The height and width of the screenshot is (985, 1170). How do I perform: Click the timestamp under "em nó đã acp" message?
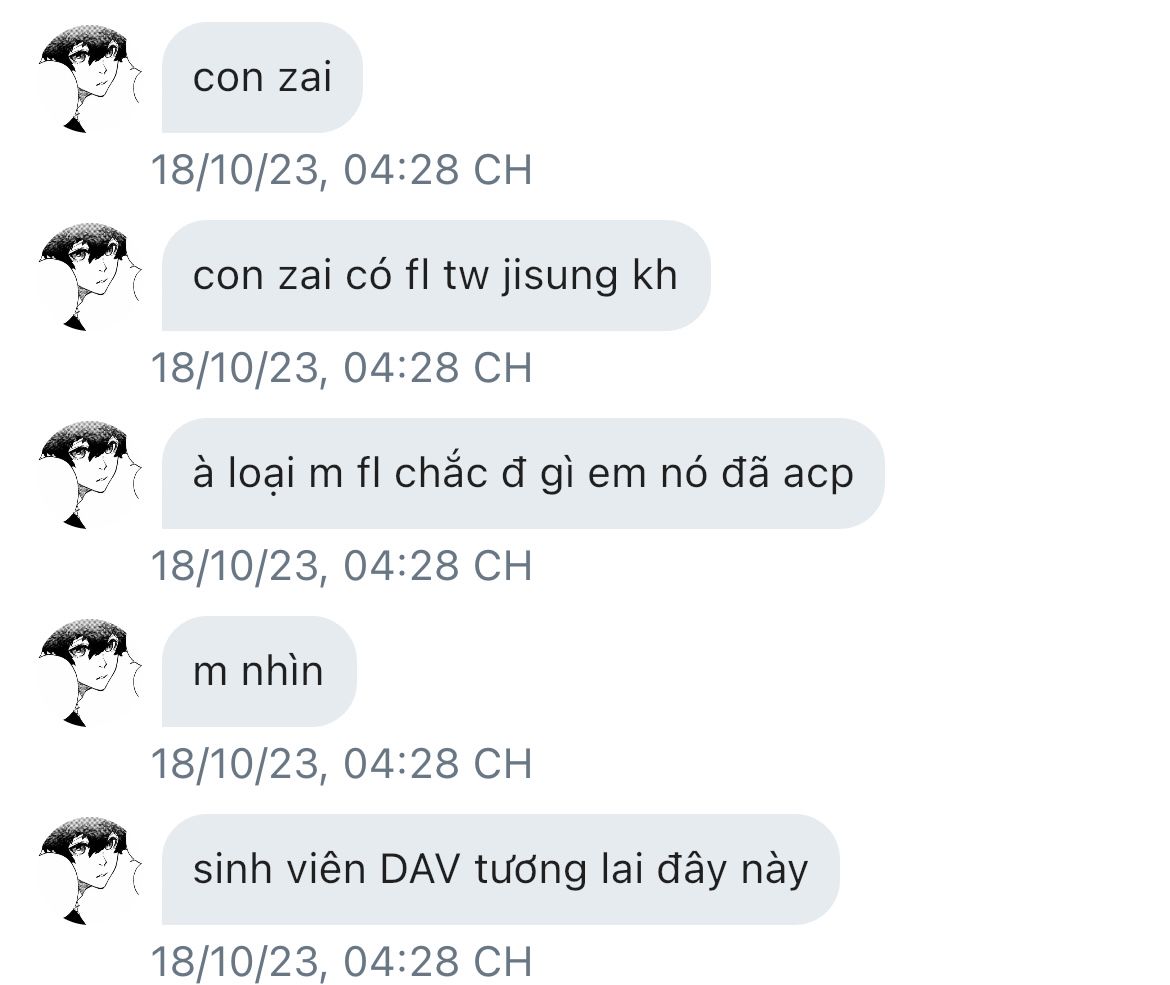pyautogui.click(x=342, y=565)
